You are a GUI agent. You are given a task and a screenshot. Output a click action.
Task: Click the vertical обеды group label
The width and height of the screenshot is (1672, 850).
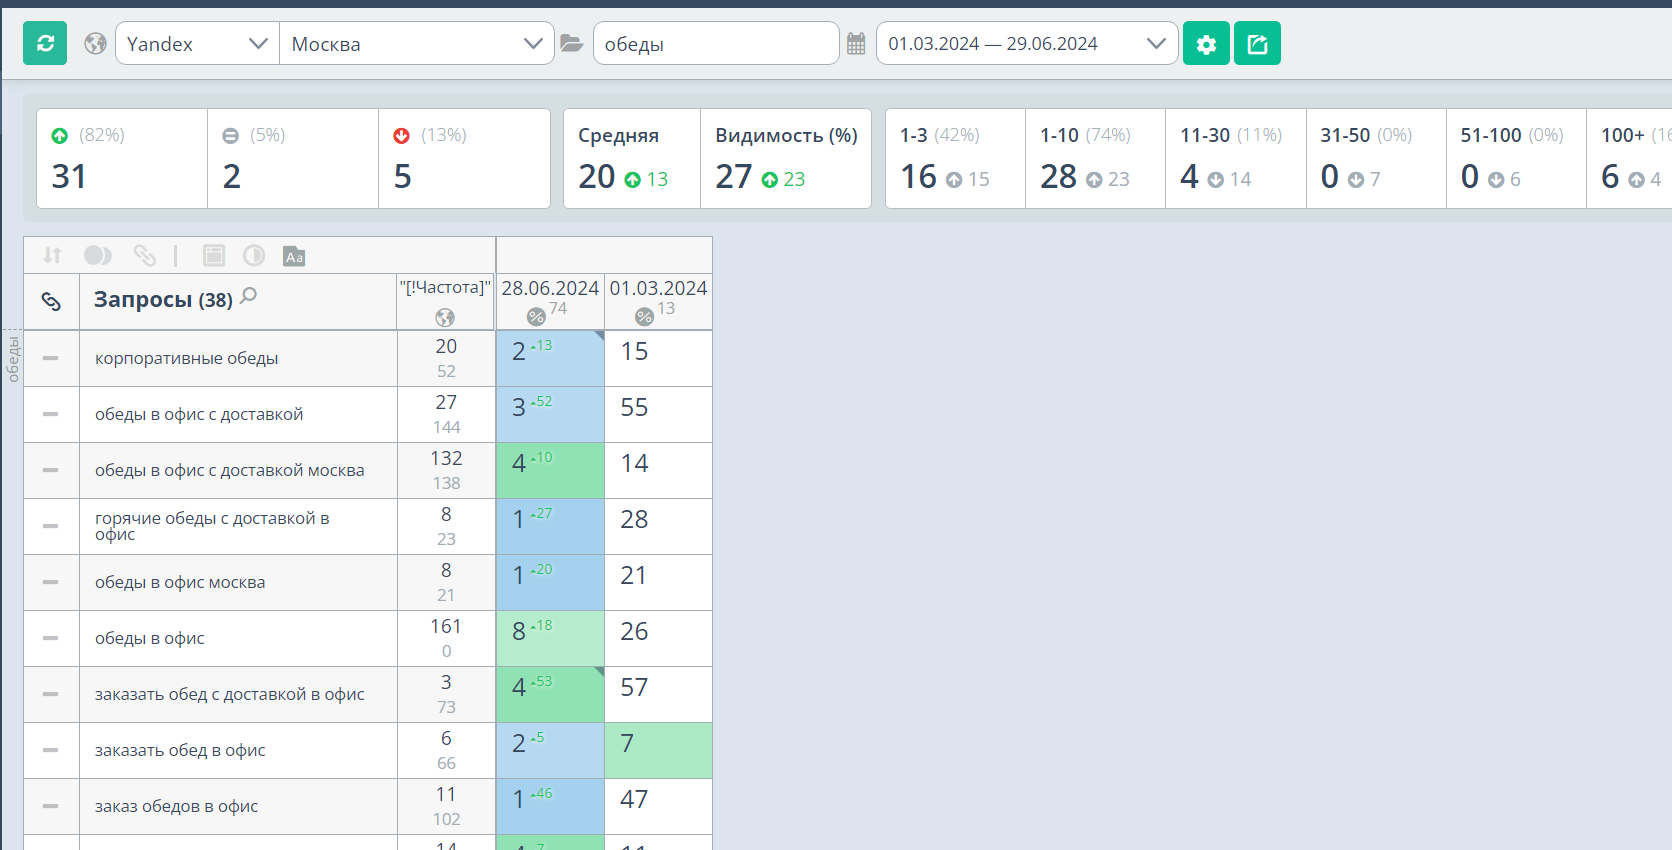point(13,360)
